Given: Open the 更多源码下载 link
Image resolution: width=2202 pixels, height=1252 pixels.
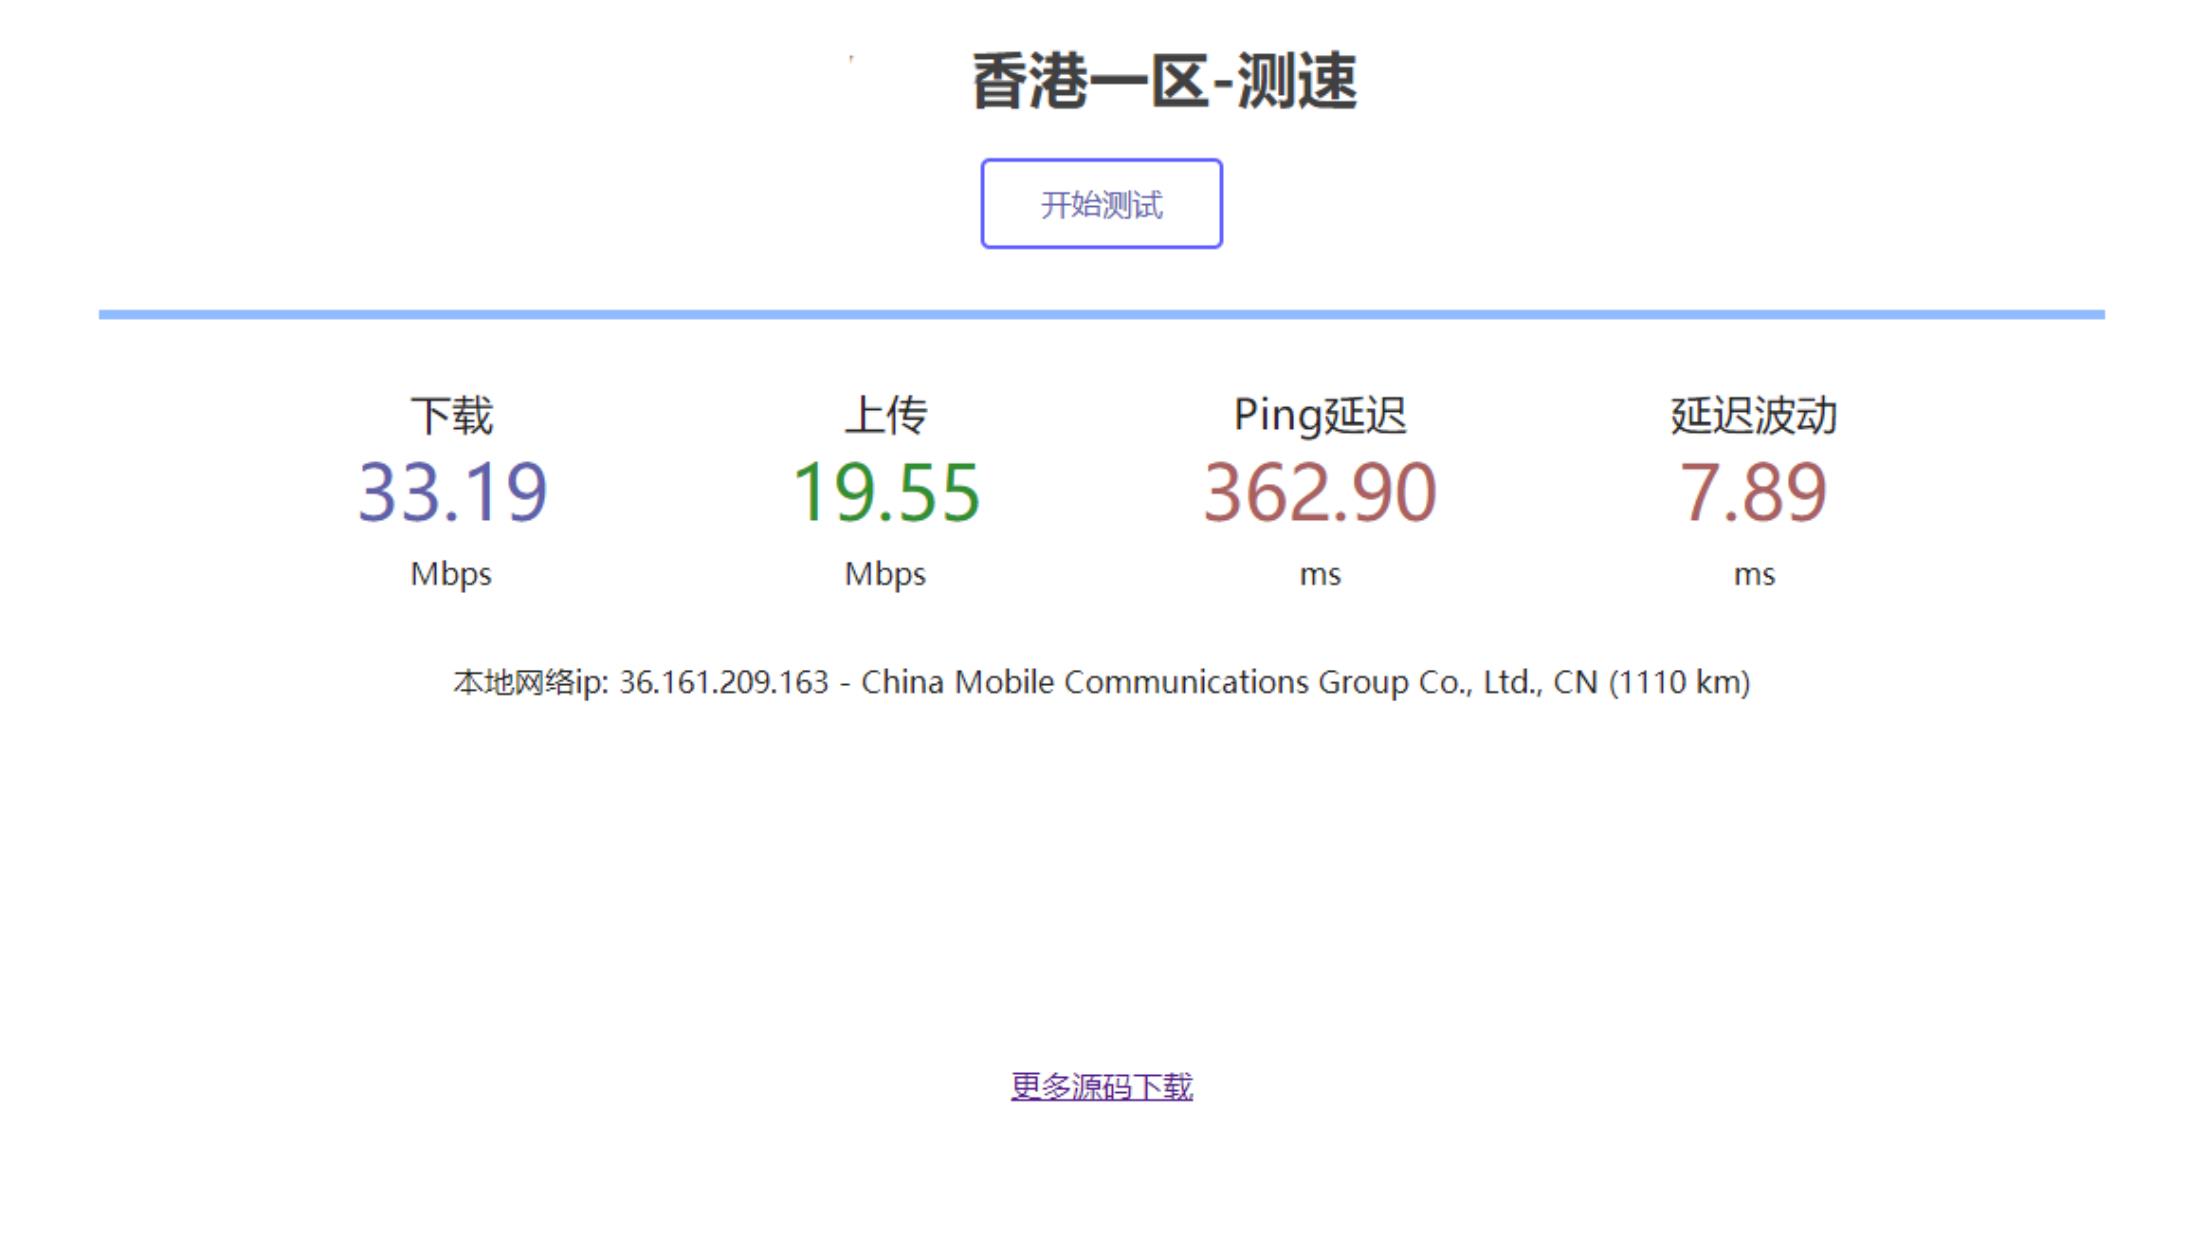Looking at the screenshot, I should click(x=1100, y=1083).
